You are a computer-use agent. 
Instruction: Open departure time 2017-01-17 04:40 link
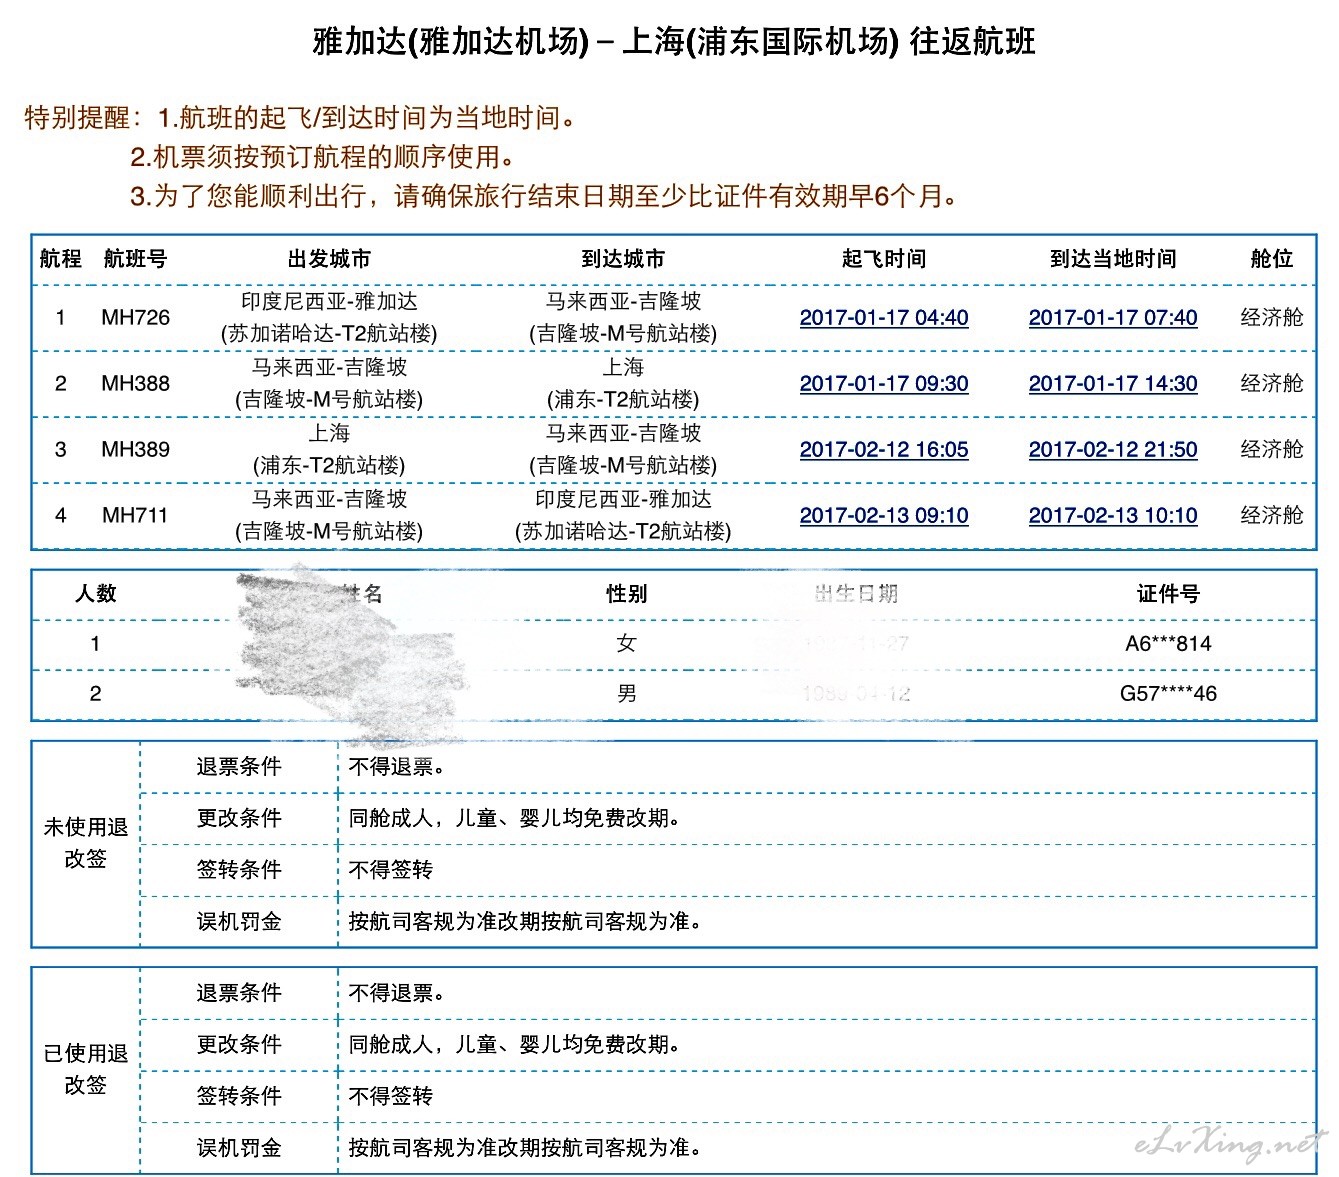click(884, 318)
